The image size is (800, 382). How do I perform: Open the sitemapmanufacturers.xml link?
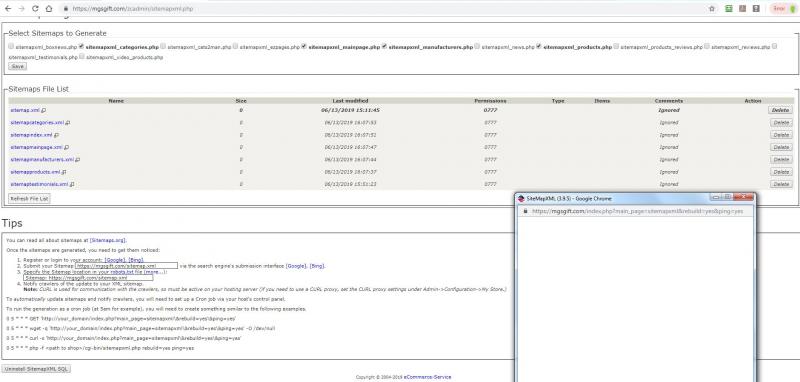(x=42, y=160)
